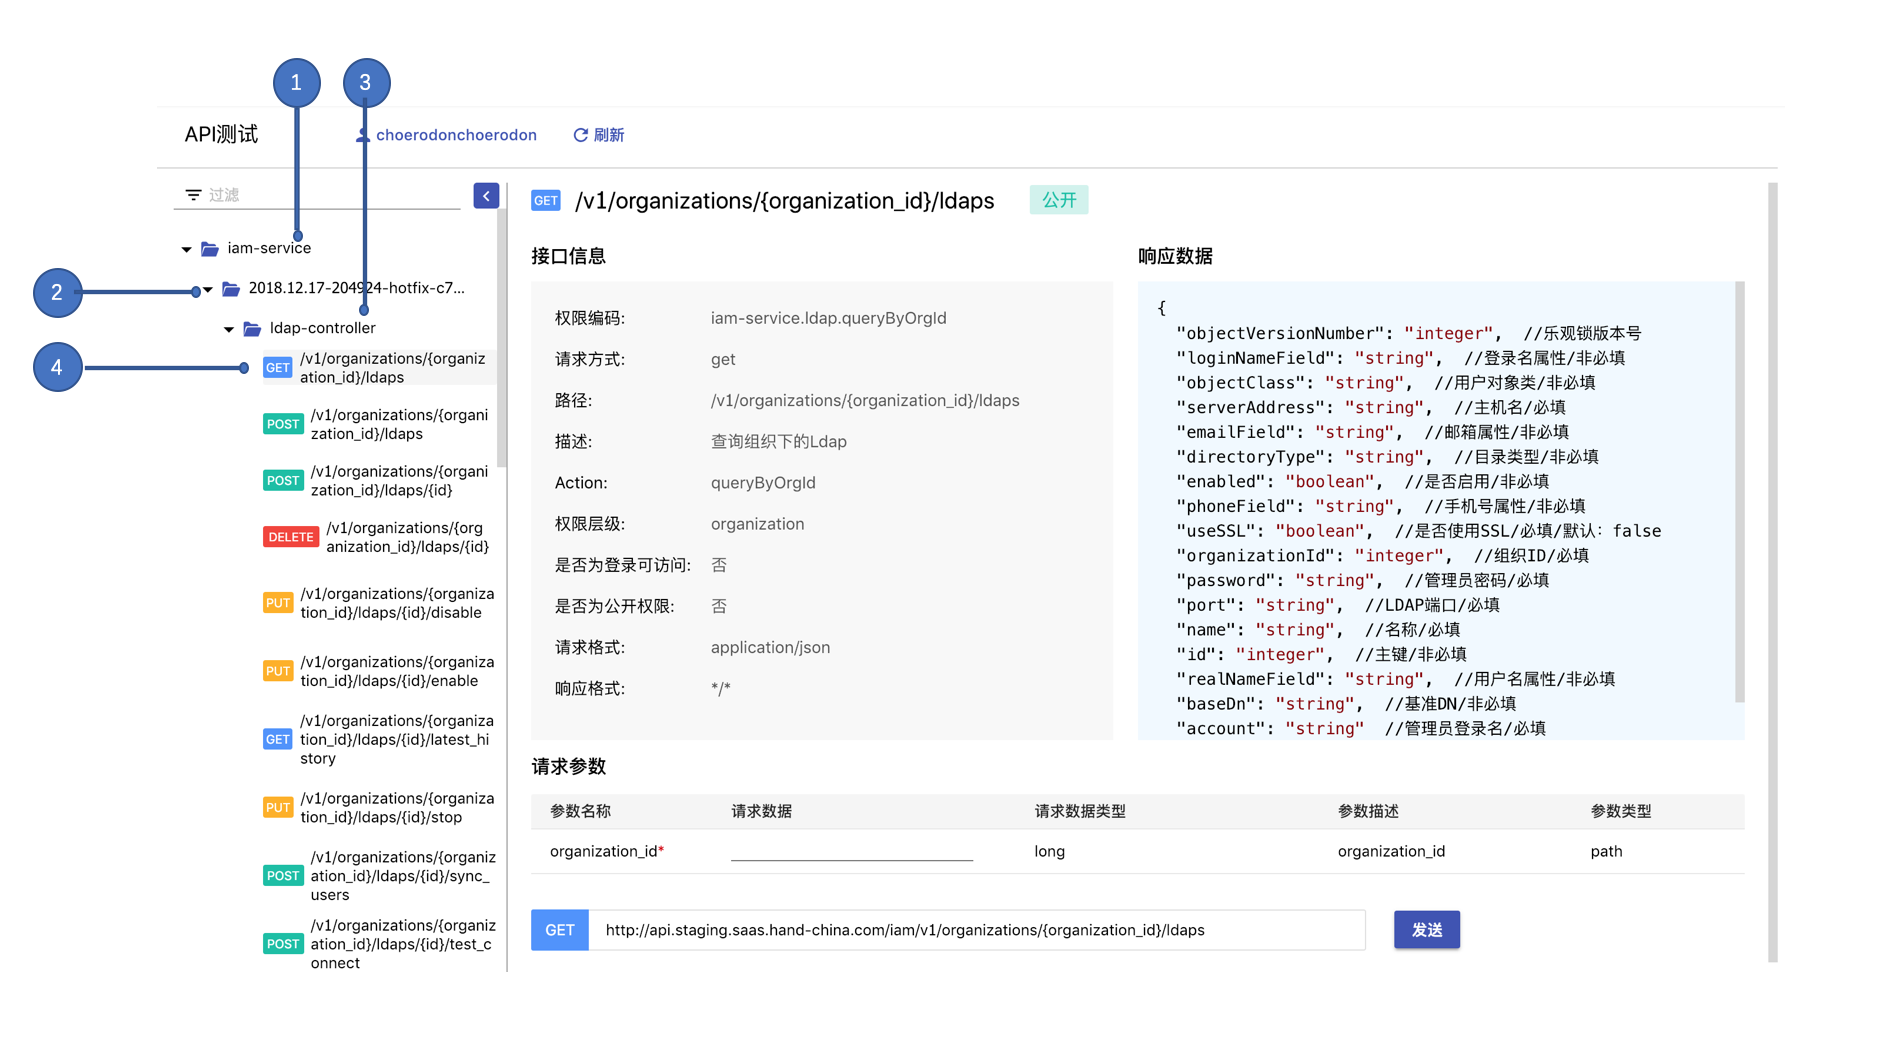This screenshot has width=1880, height=1042.
Task: Click the refresh icon next to 刷新
Action: (580, 135)
